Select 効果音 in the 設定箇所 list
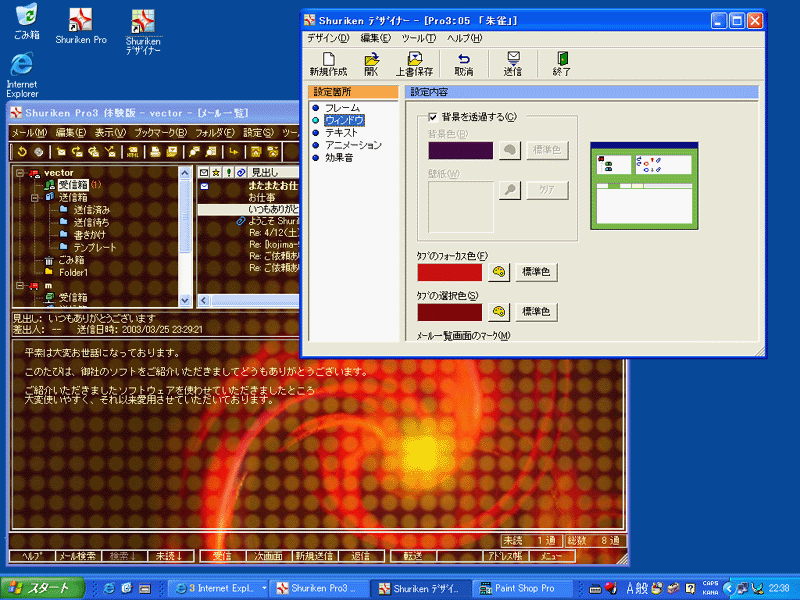800x600 pixels. coord(339,158)
